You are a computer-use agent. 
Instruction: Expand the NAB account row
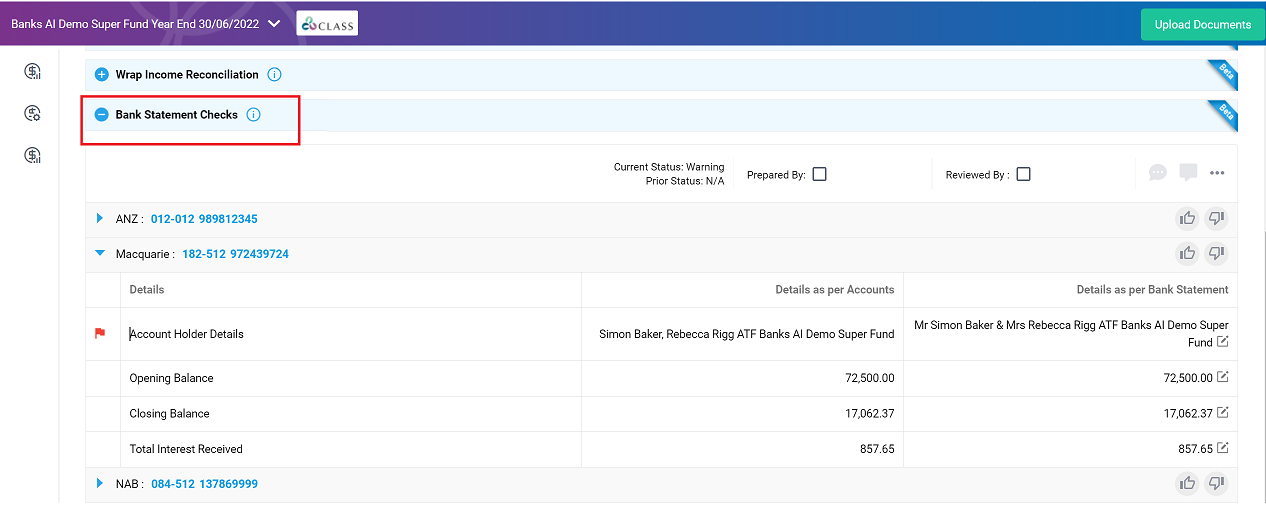point(99,483)
